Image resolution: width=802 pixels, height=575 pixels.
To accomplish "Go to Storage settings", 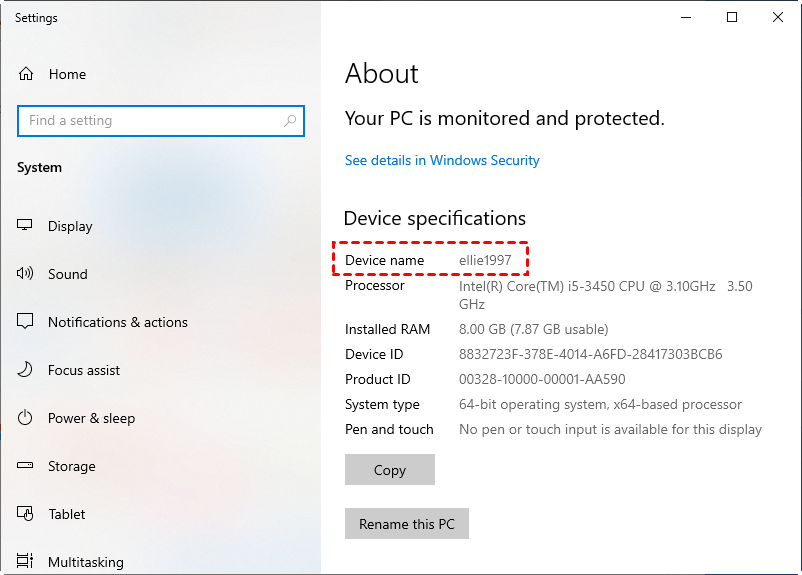I will click(x=72, y=466).
